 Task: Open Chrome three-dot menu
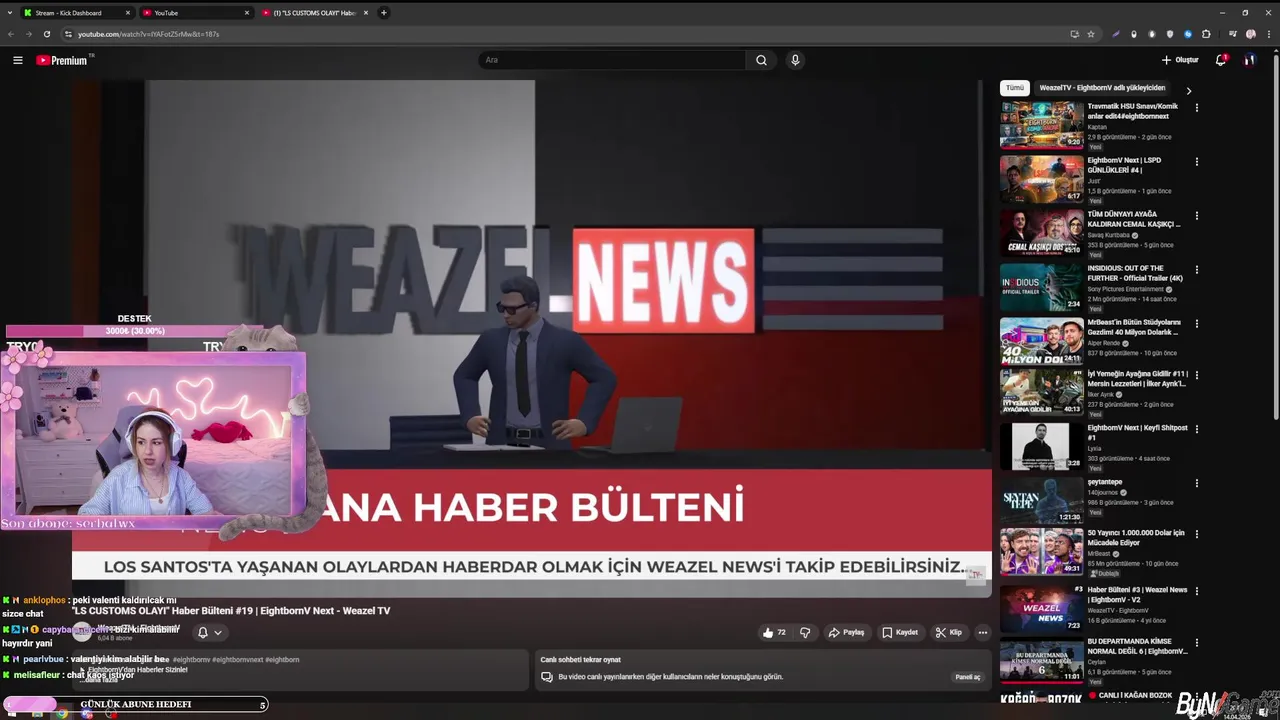coord(1269,34)
